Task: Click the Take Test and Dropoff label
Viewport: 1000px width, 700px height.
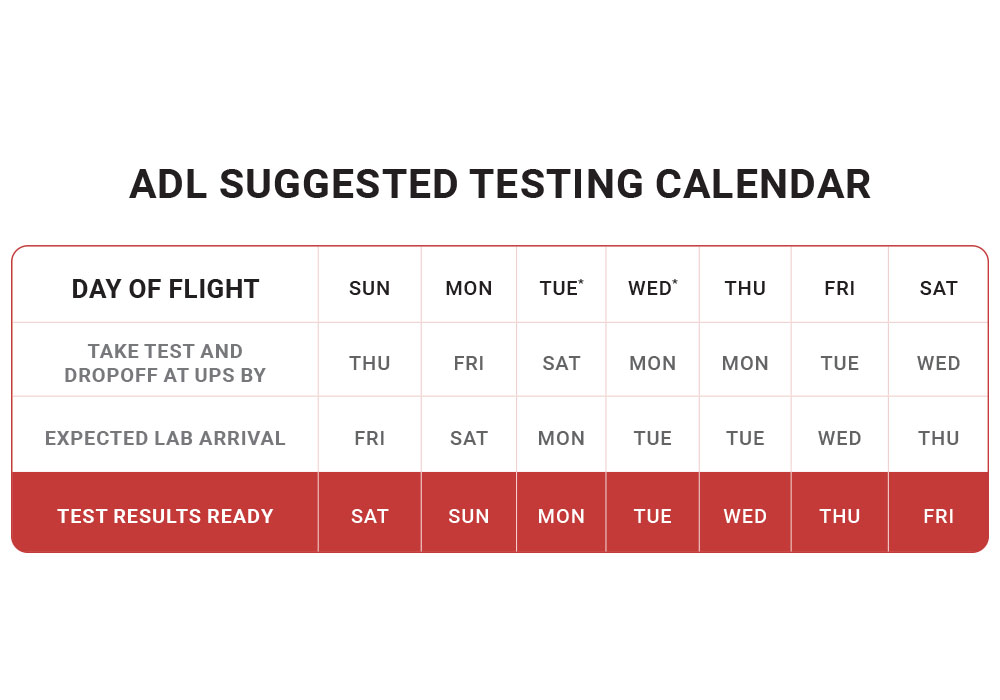Action: [165, 363]
